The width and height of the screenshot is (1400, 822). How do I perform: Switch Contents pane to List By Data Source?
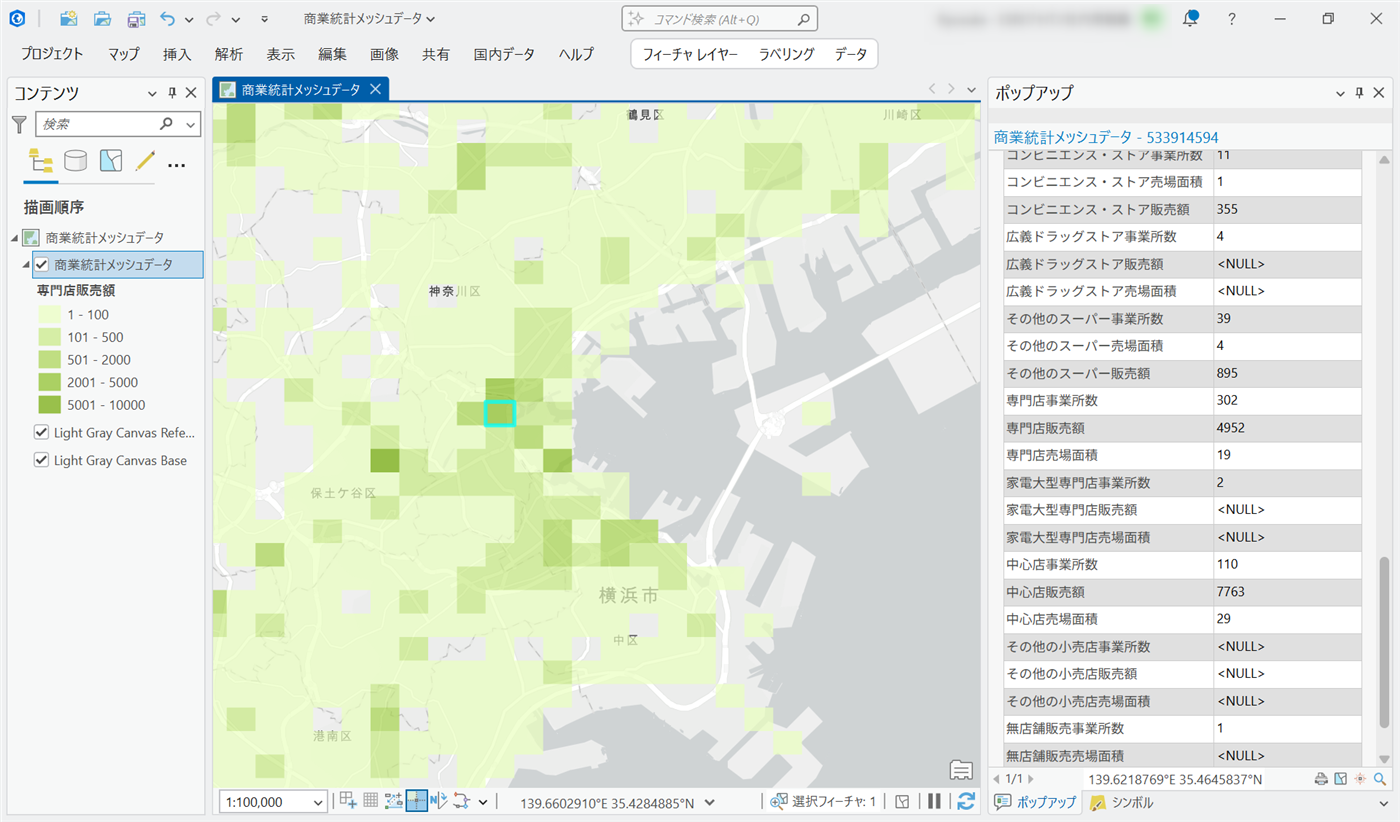[x=76, y=161]
